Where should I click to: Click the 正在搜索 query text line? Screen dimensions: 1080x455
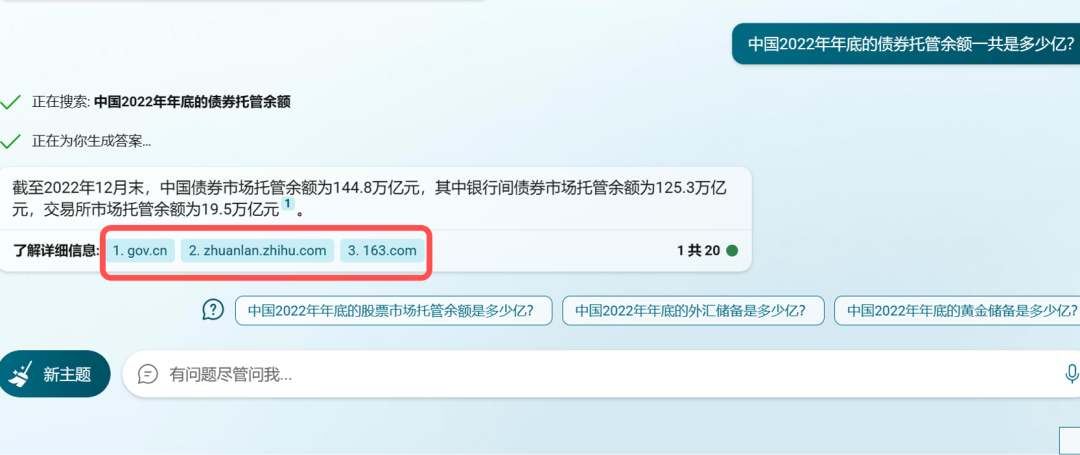(161, 103)
